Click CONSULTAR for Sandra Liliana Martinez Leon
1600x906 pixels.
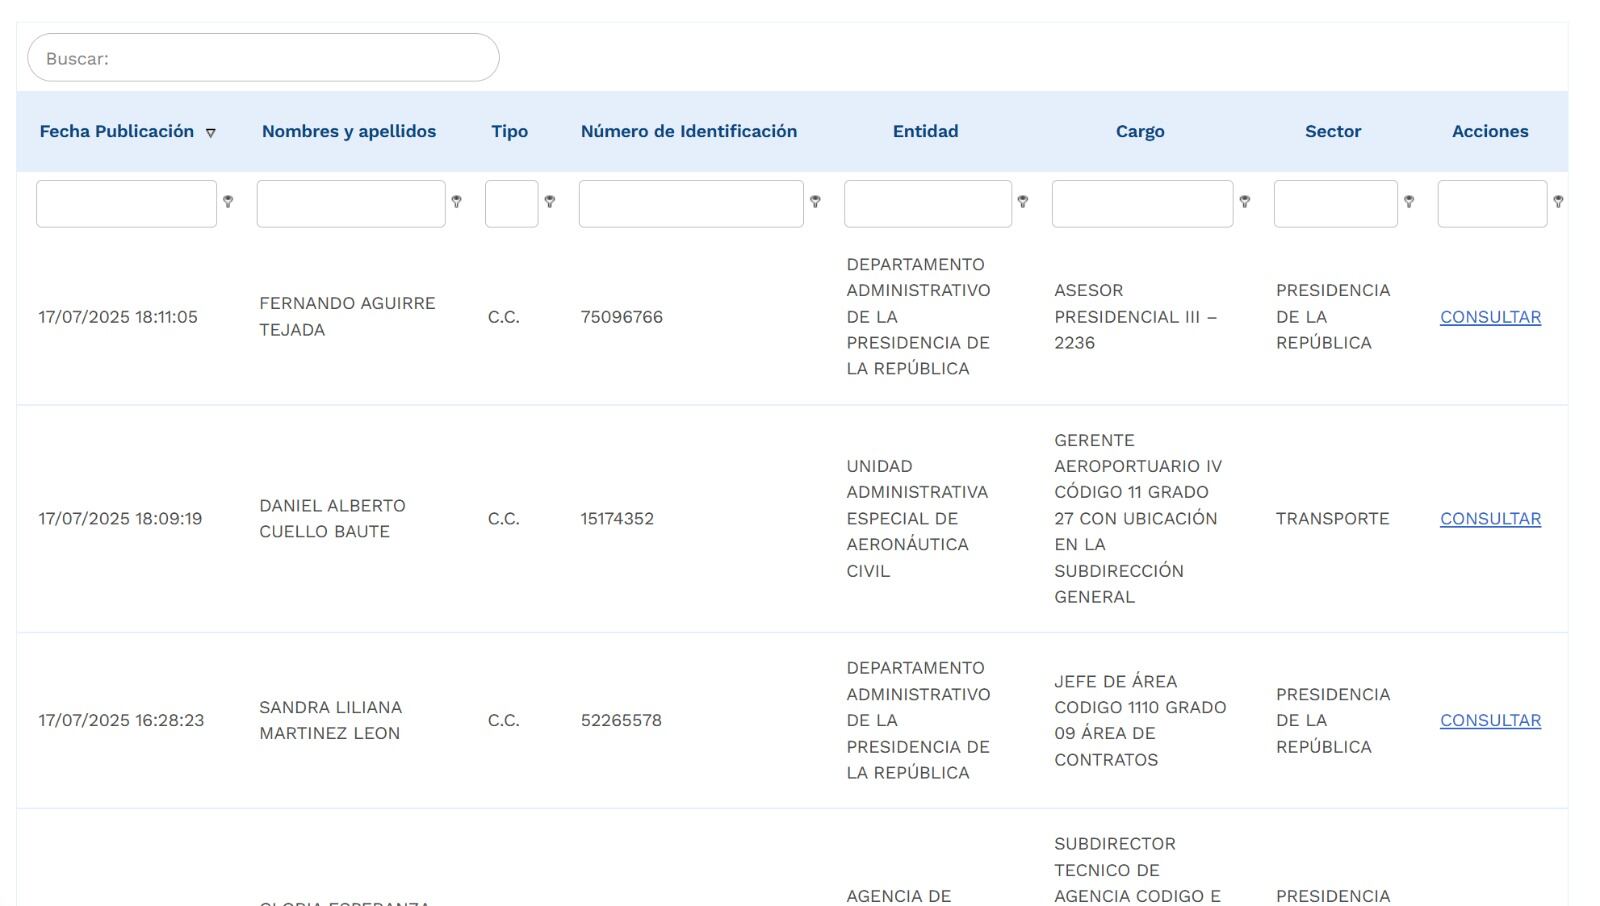point(1490,720)
